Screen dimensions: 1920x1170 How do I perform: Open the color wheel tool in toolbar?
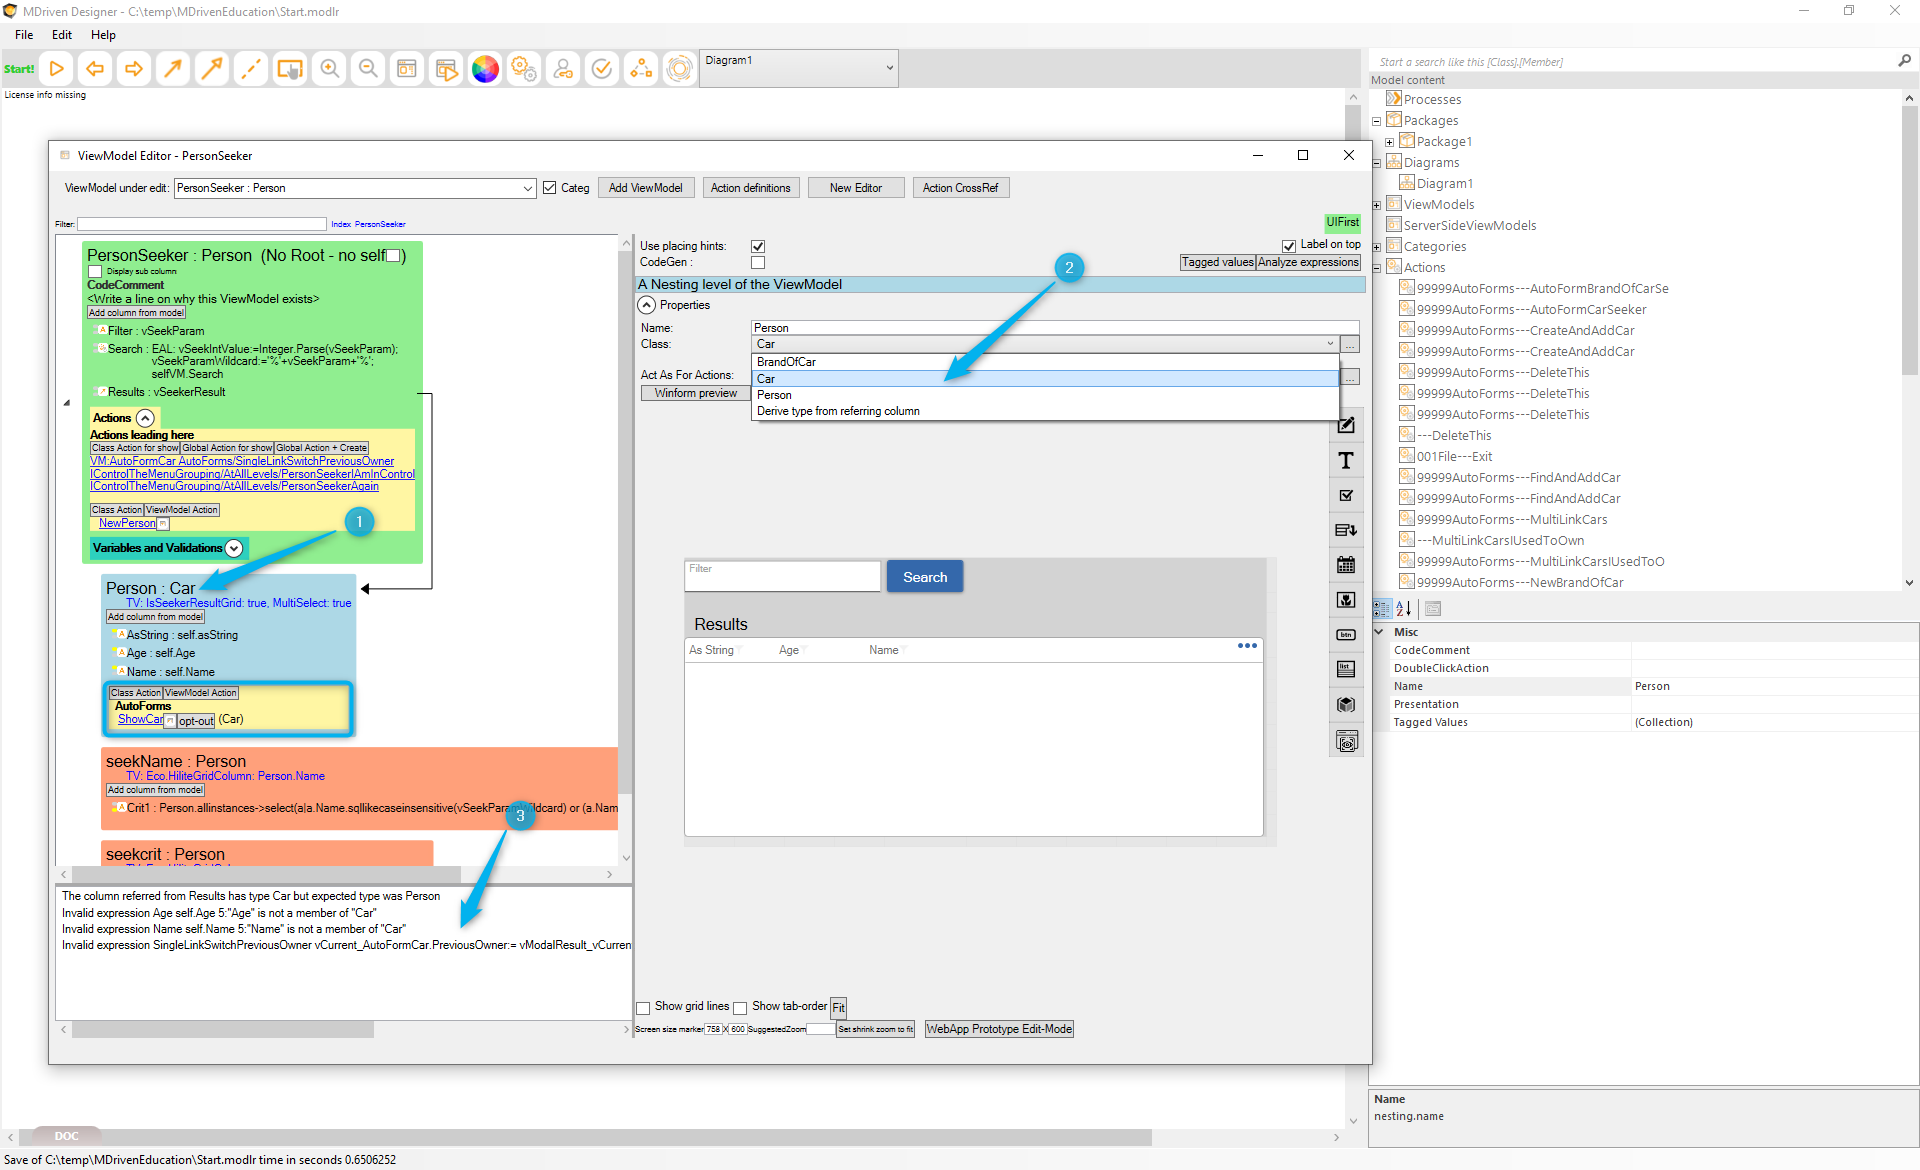485,68
